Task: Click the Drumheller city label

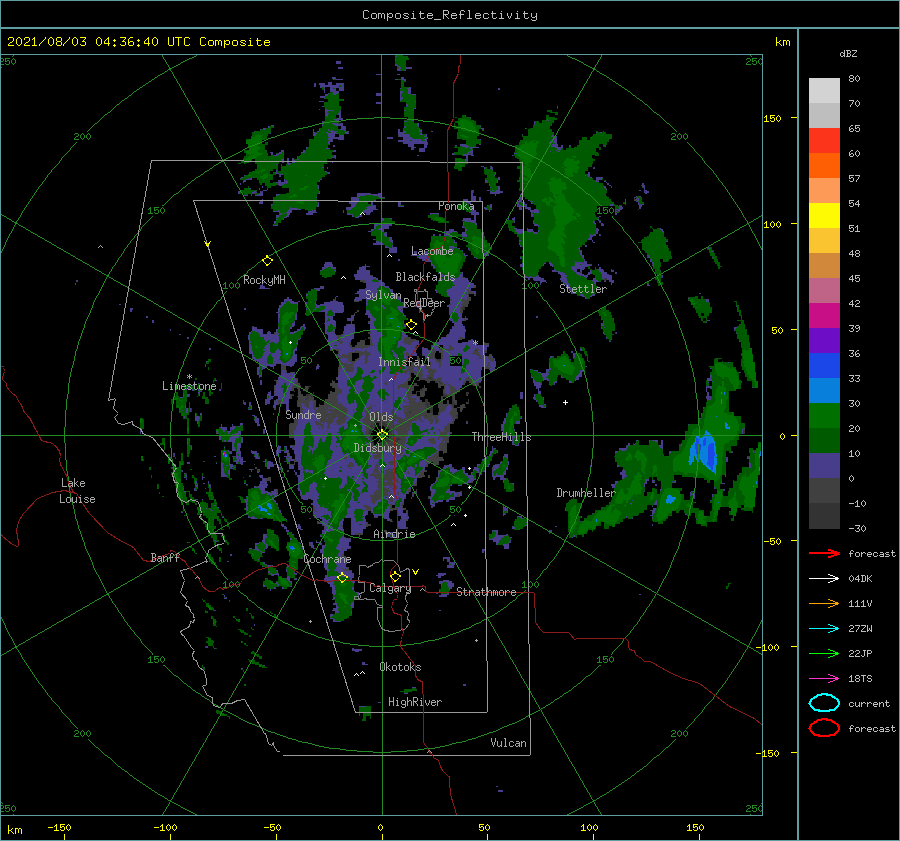Action: coord(586,493)
